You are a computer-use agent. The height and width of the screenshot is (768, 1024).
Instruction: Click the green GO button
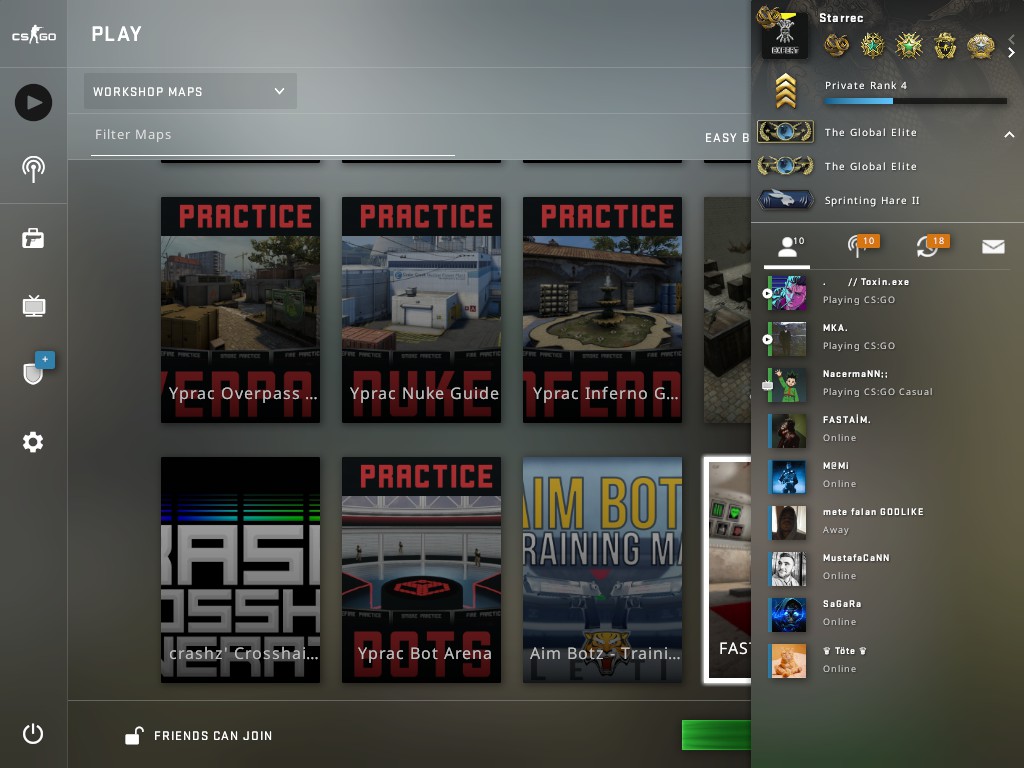(x=716, y=735)
